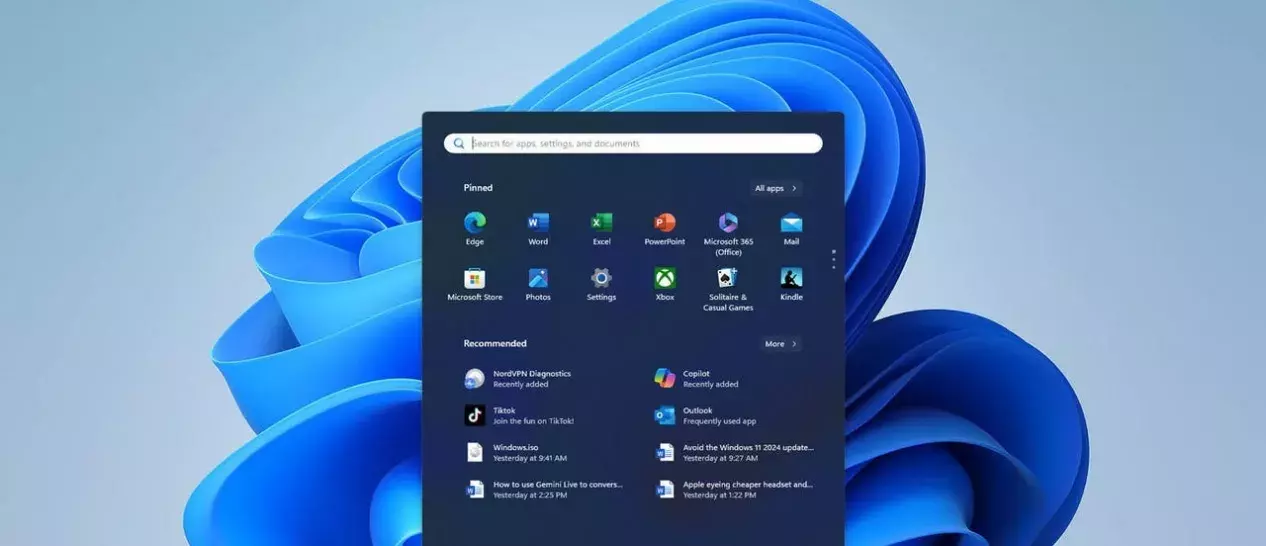
Task: Click the TikTok icon in Recommended
Action: [475, 415]
